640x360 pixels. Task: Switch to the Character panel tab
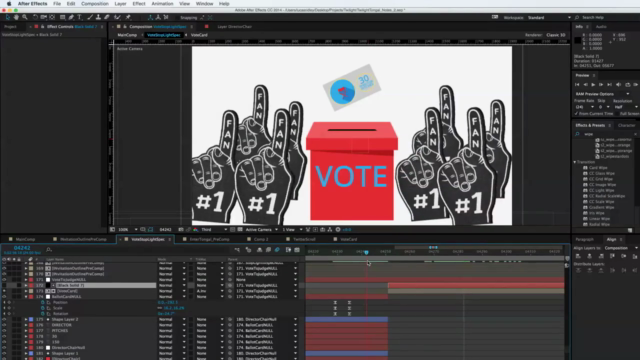pyautogui.click(x=626, y=125)
